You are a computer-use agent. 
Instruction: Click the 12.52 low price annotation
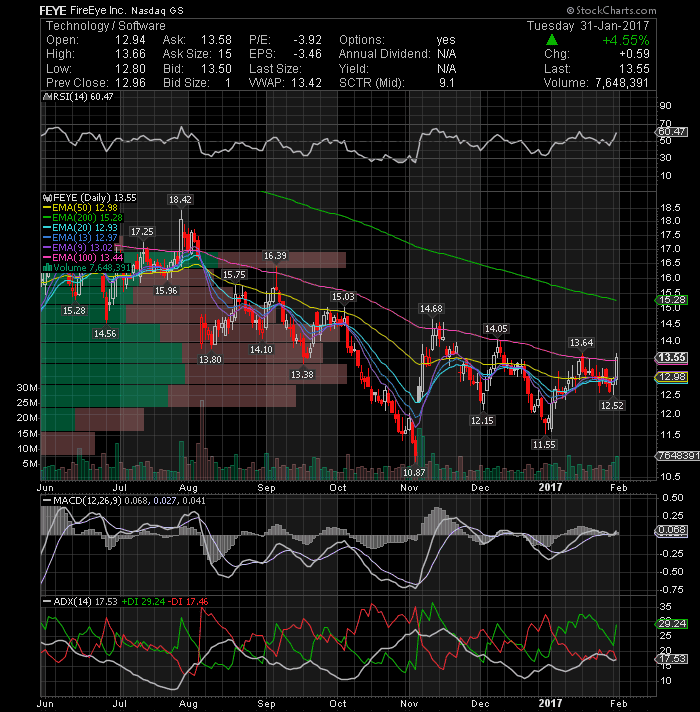click(x=612, y=405)
